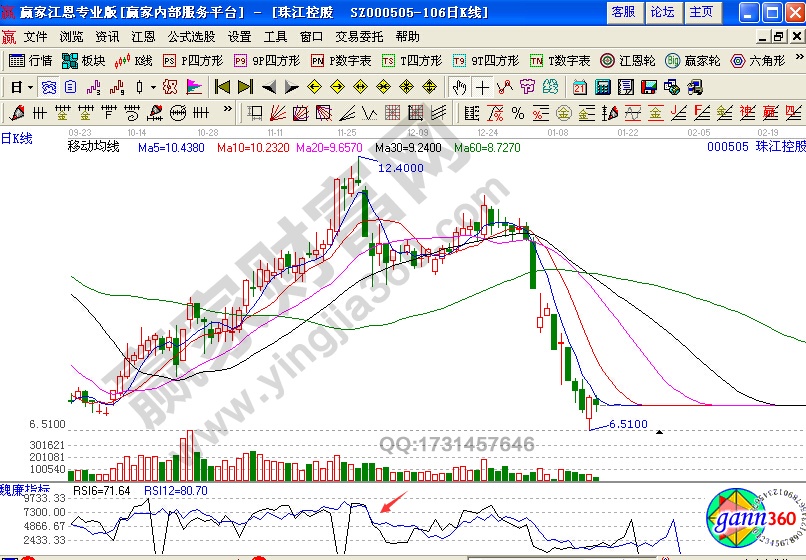Click the 日K线 chart label
The height and width of the screenshot is (560, 806).
coord(16,138)
